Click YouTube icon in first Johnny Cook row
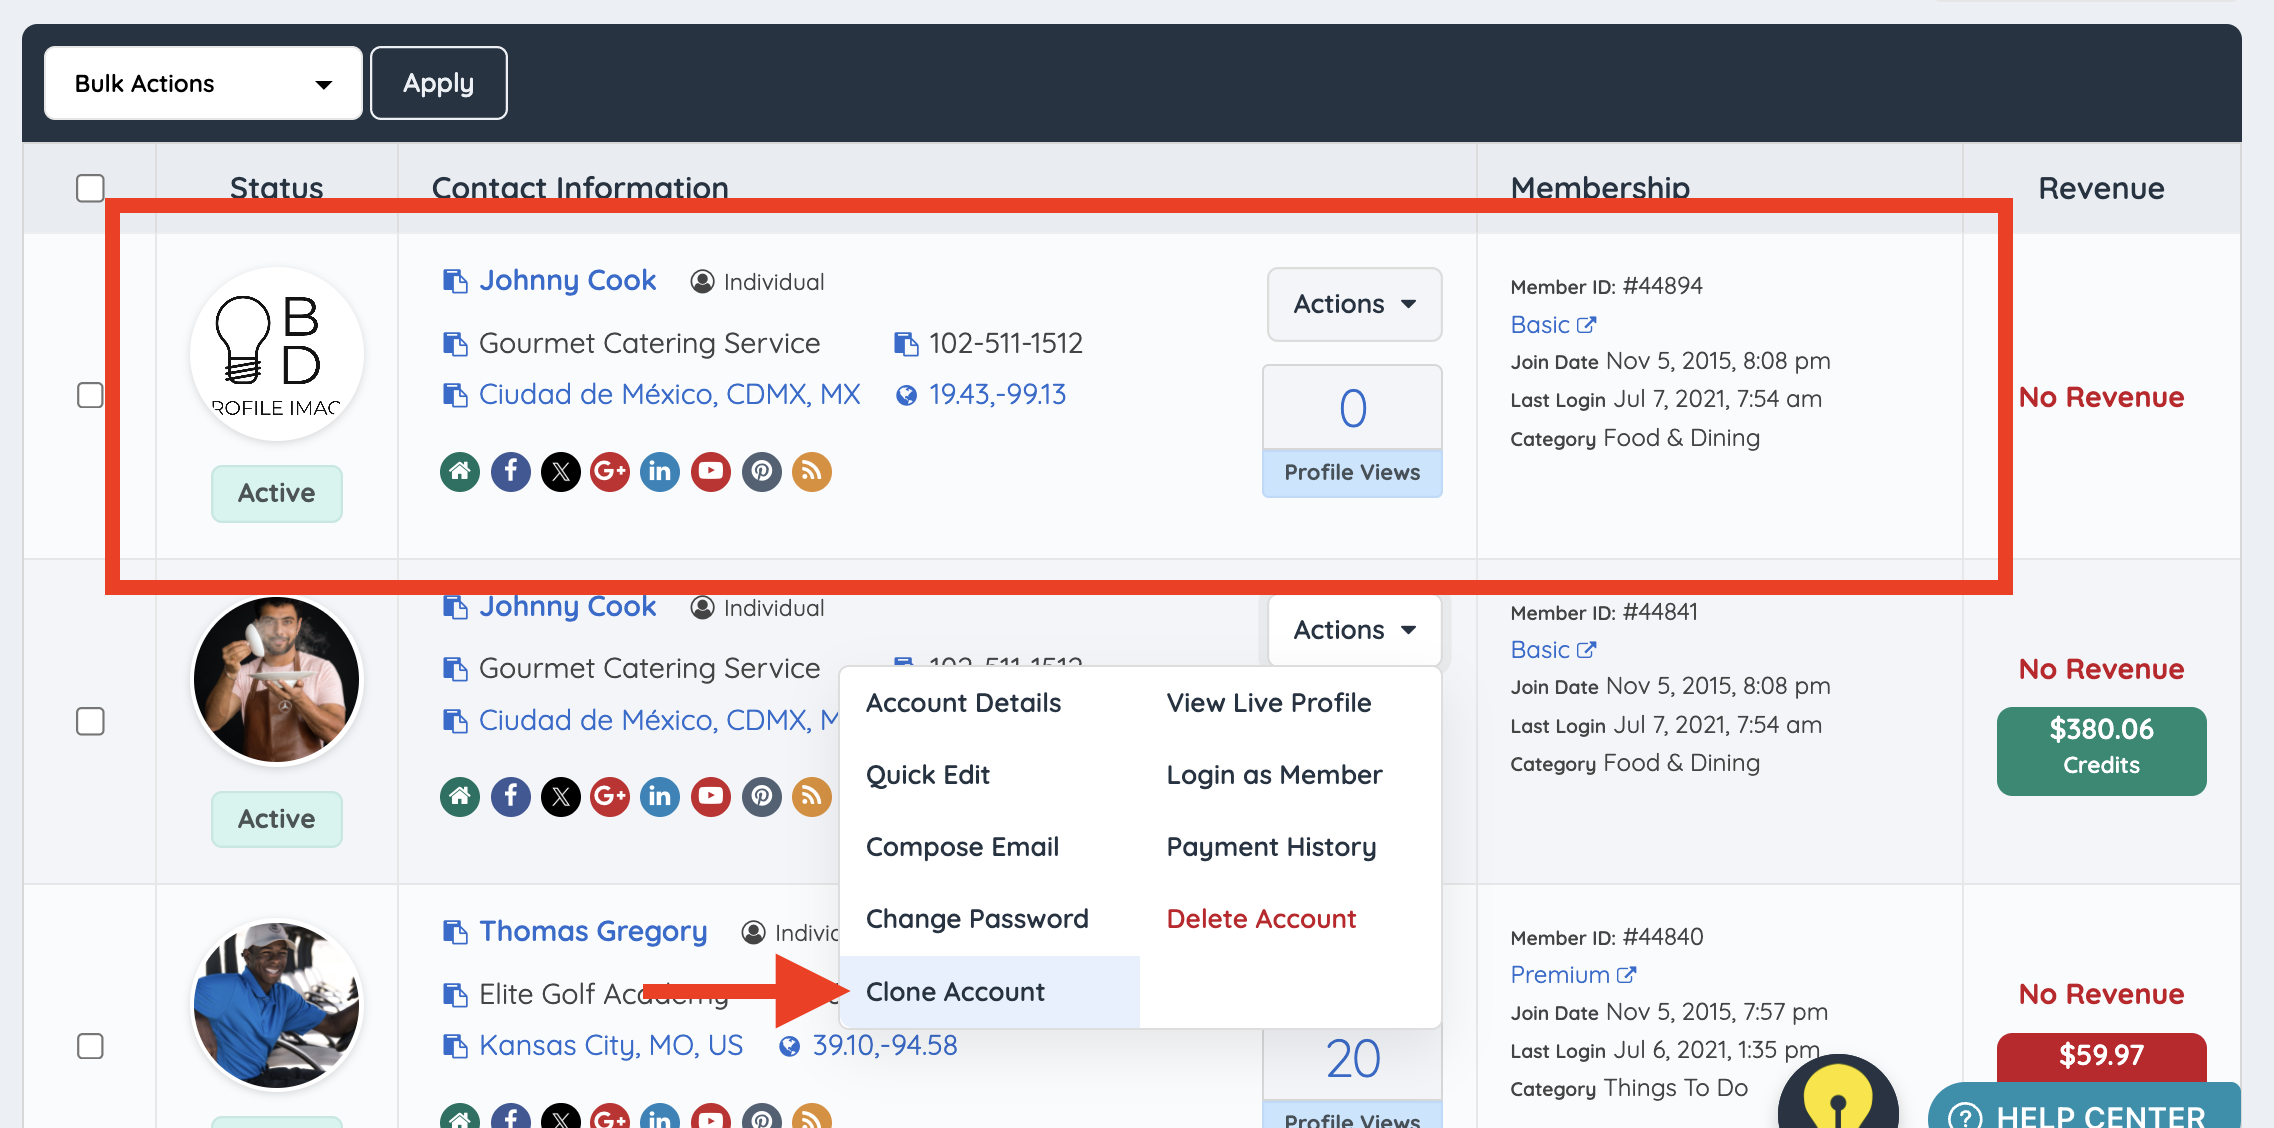 (x=711, y=471)
